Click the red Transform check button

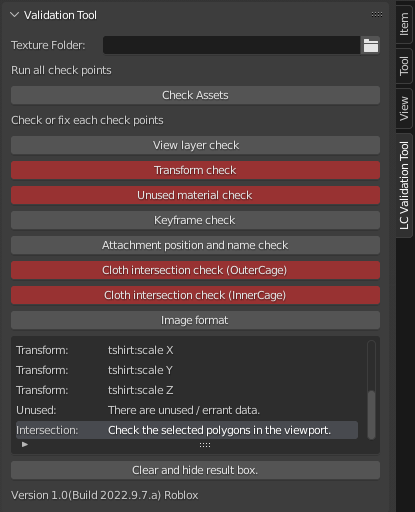[195, 170]
